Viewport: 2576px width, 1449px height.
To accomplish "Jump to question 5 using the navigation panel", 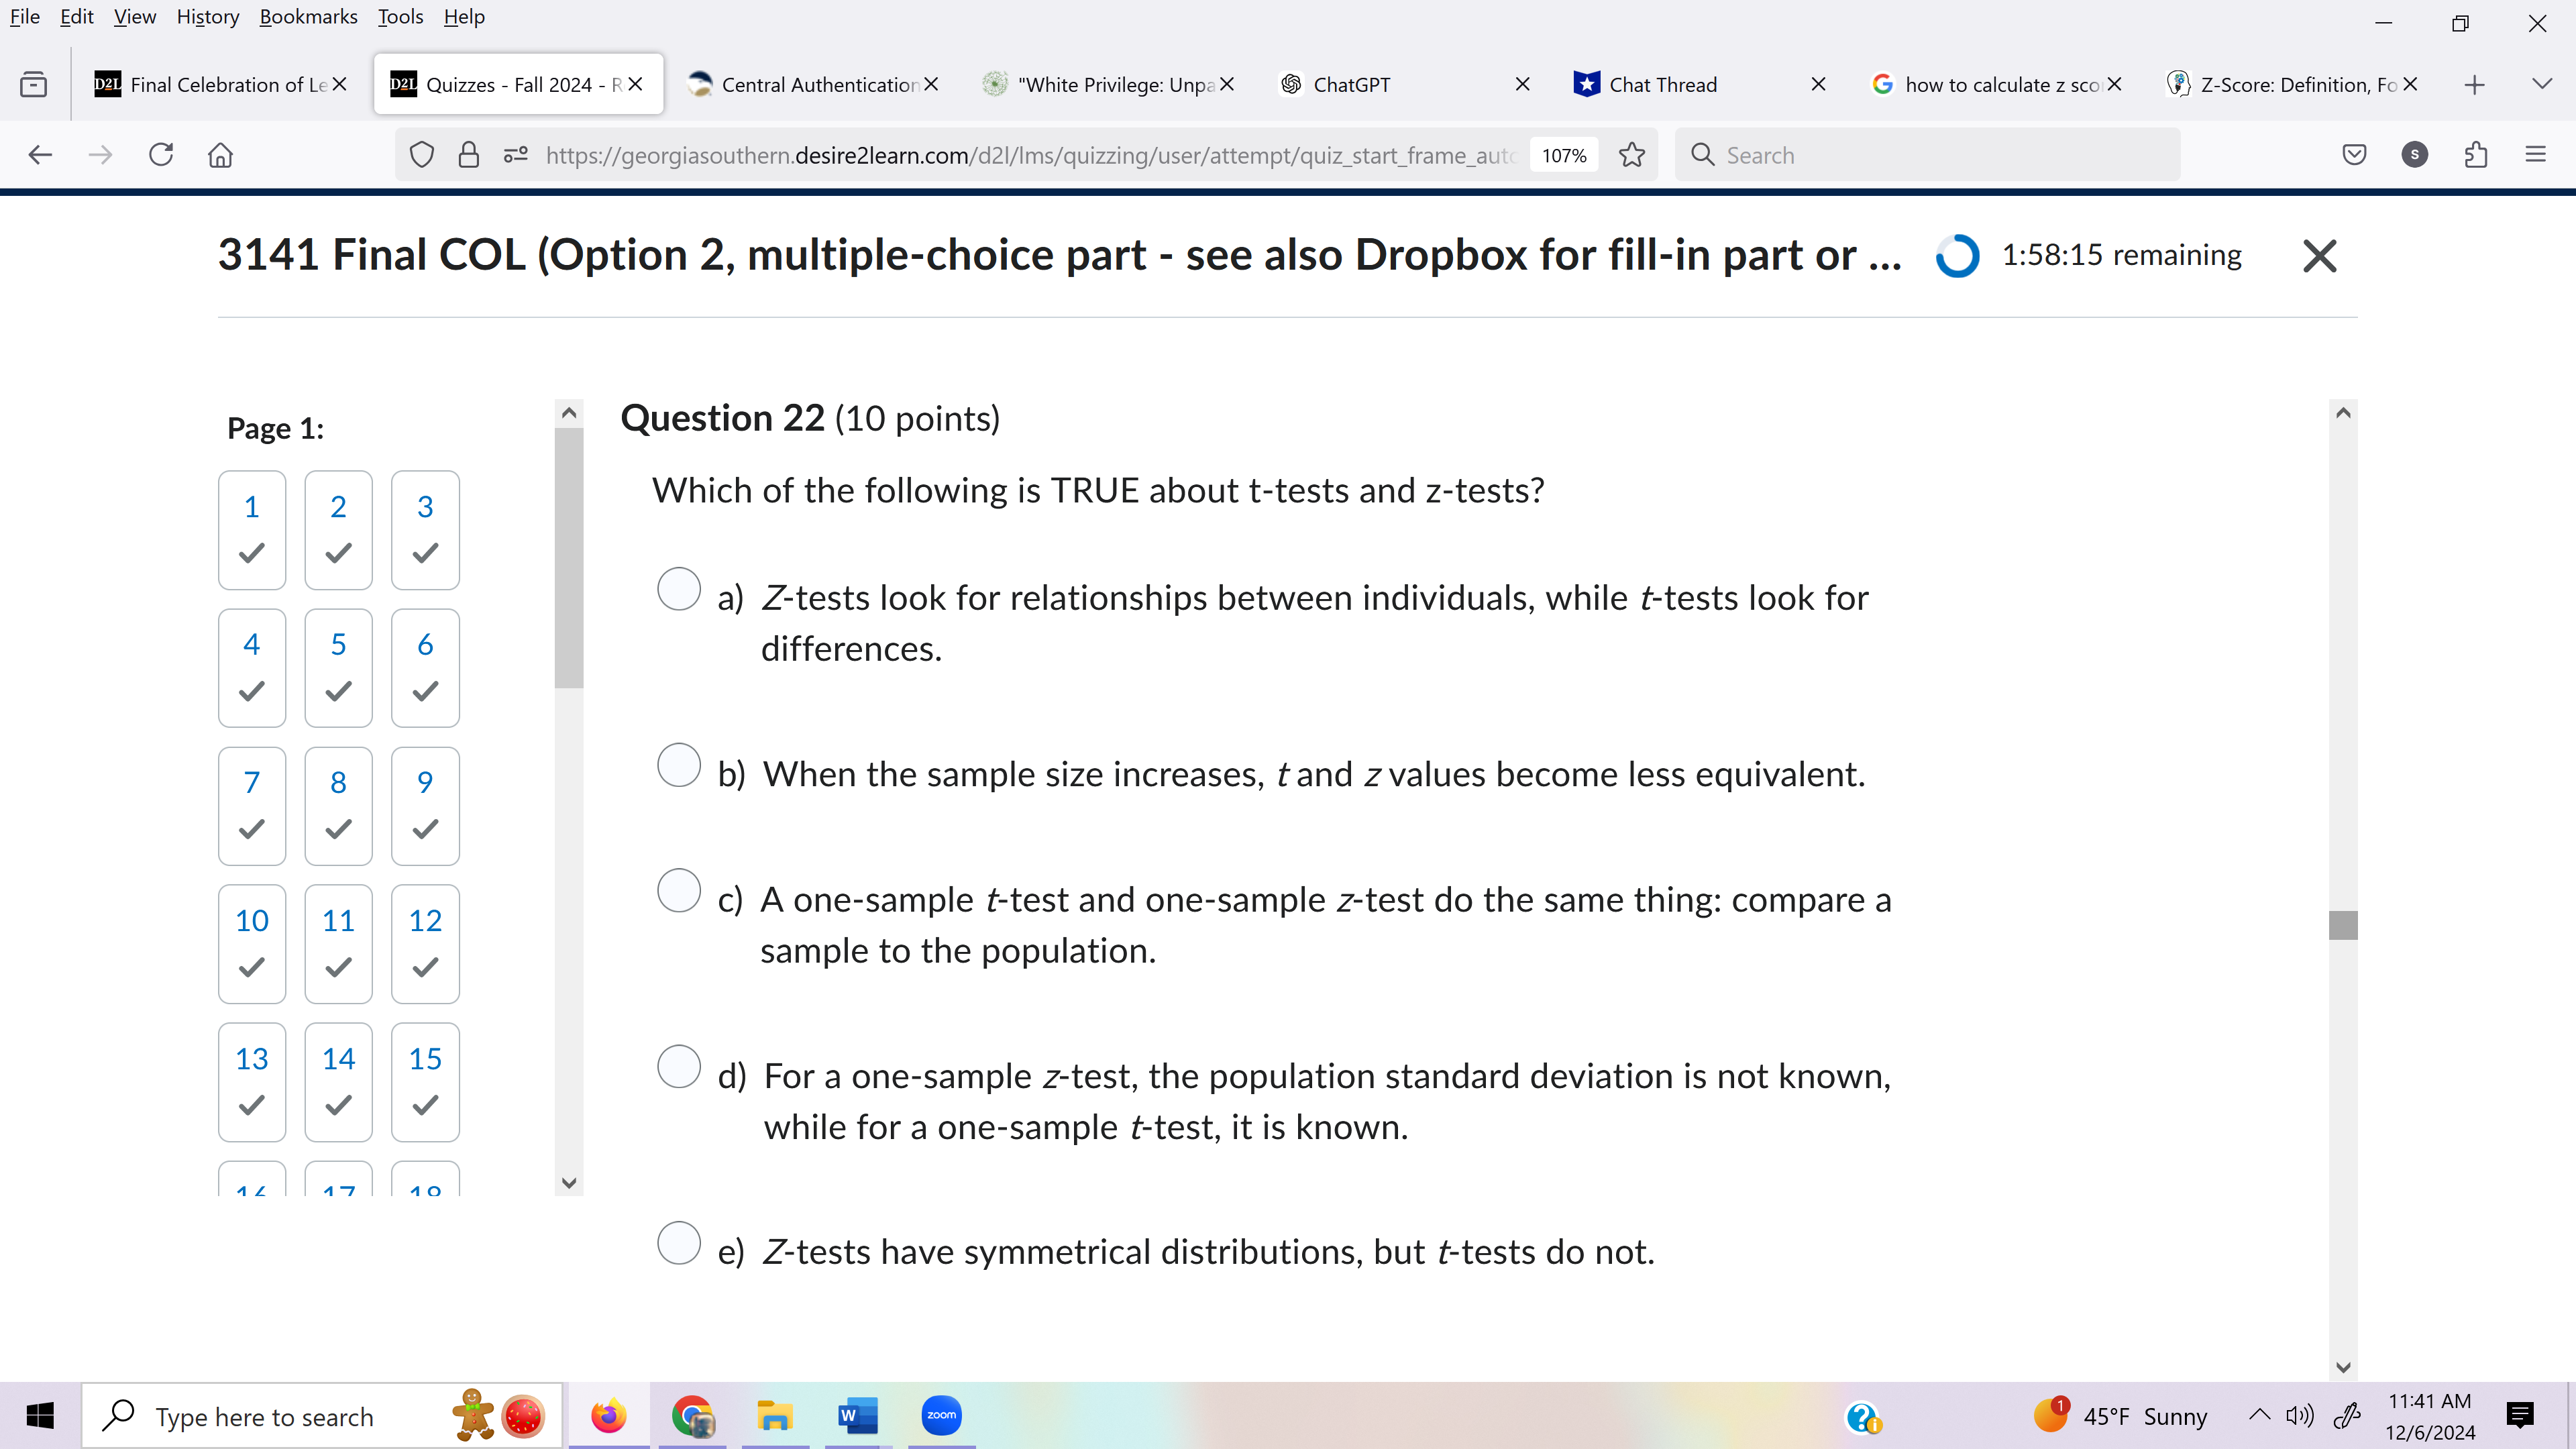I will [x=338, y=667].
